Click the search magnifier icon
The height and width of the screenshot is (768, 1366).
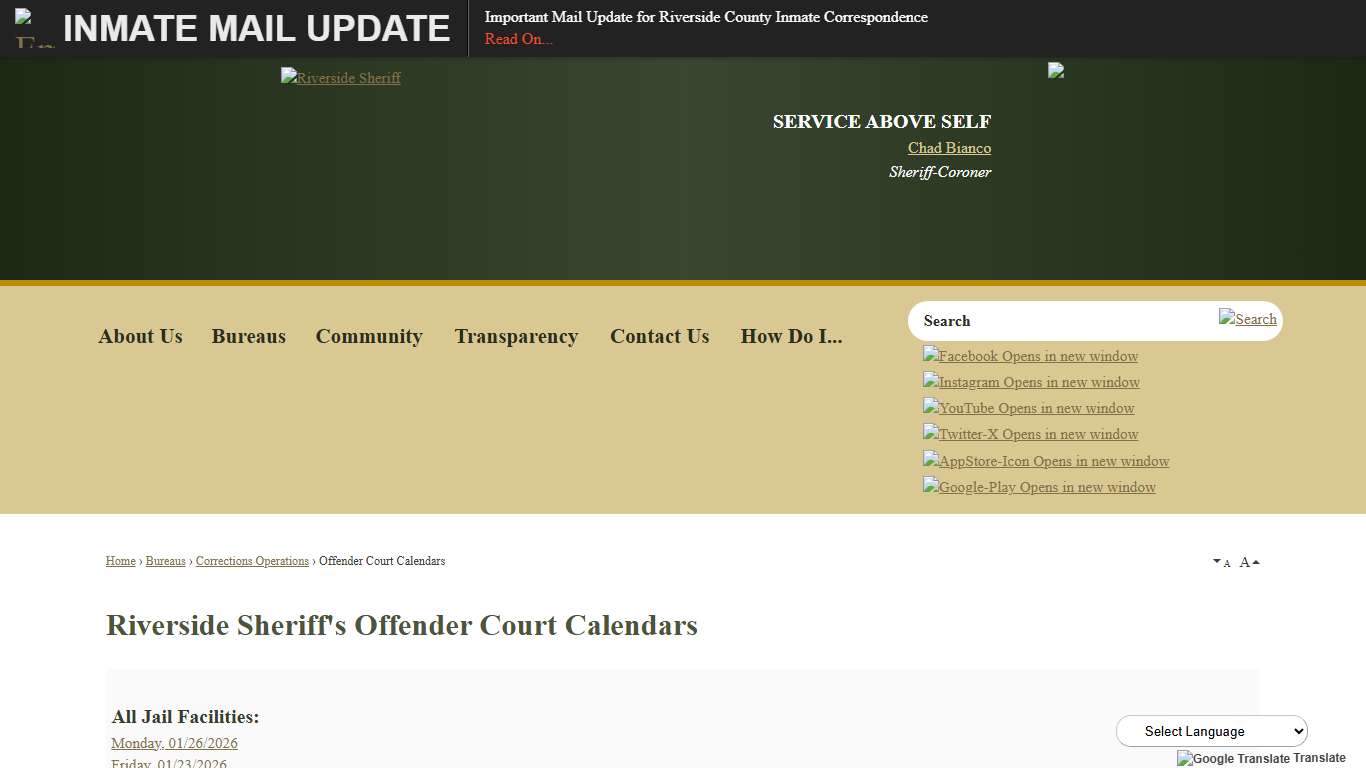pos(1247,318)
